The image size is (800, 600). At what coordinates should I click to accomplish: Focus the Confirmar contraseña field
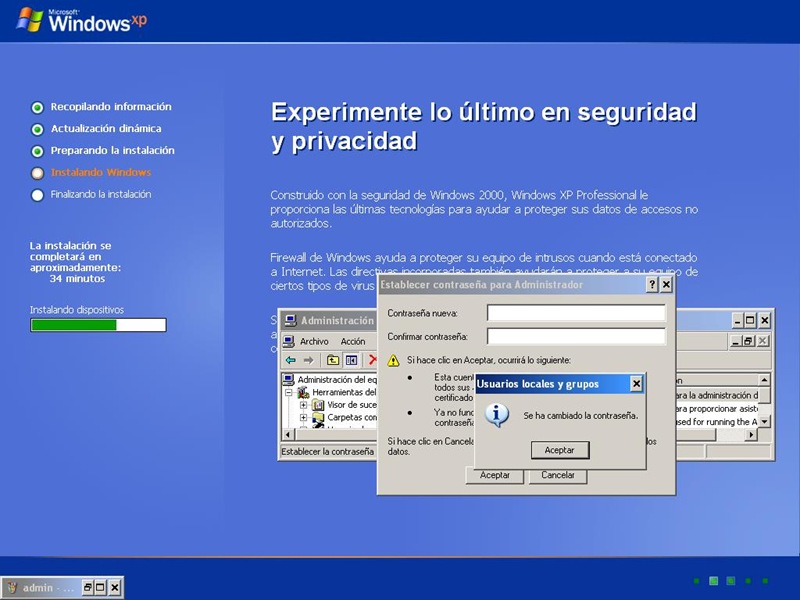576,336
